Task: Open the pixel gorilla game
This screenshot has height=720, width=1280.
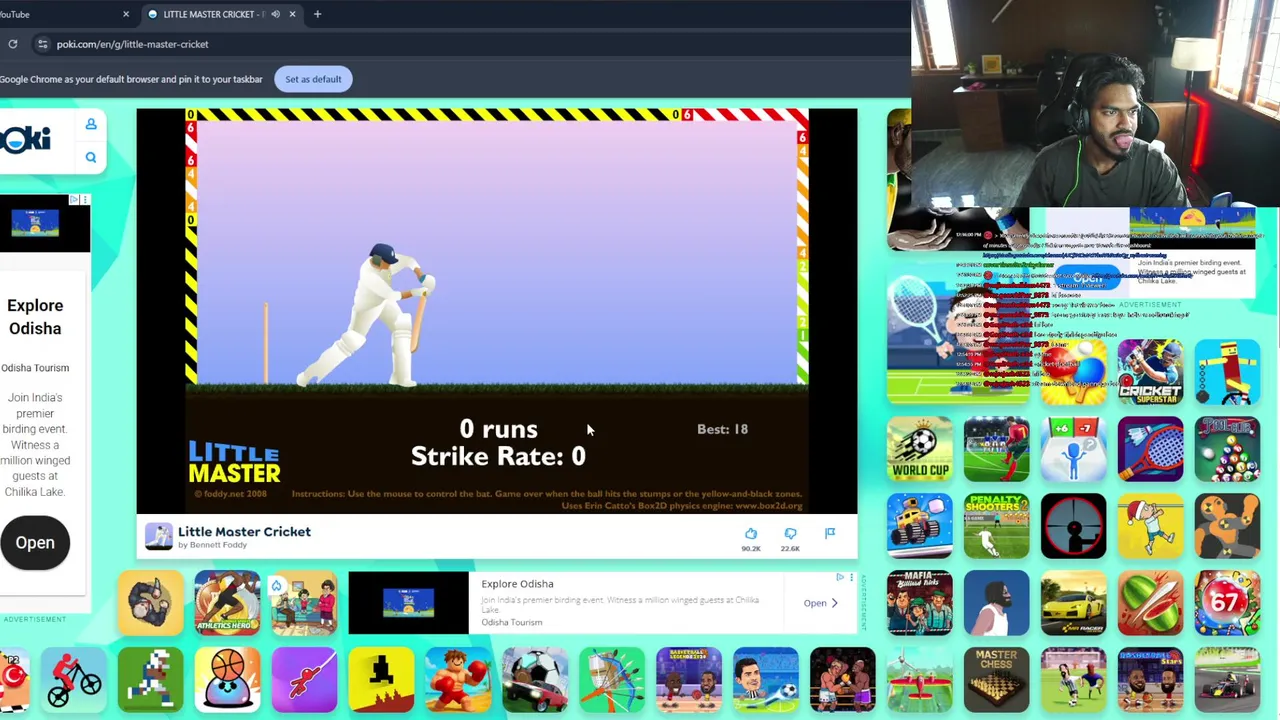Action: [x=151, y=603]
